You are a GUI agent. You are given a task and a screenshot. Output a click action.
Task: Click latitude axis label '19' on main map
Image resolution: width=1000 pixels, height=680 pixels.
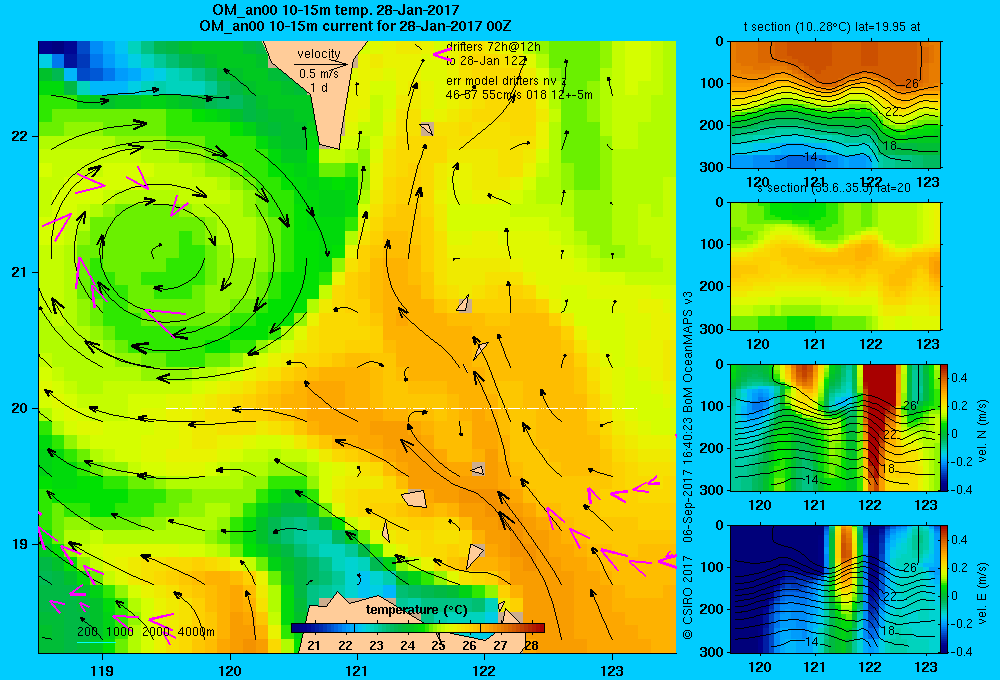[x=19, y=544]
